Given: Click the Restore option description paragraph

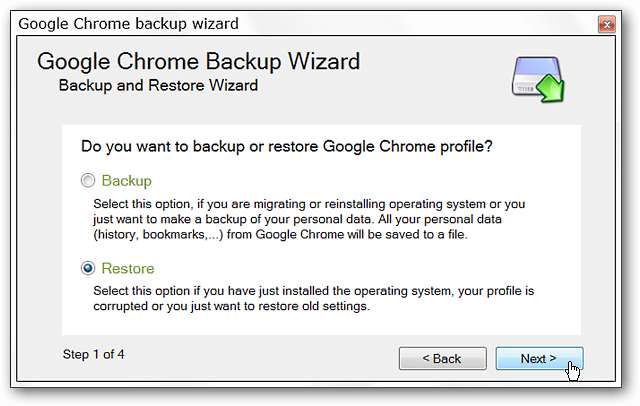Looking at the screenshot, I should click(302, 298).
